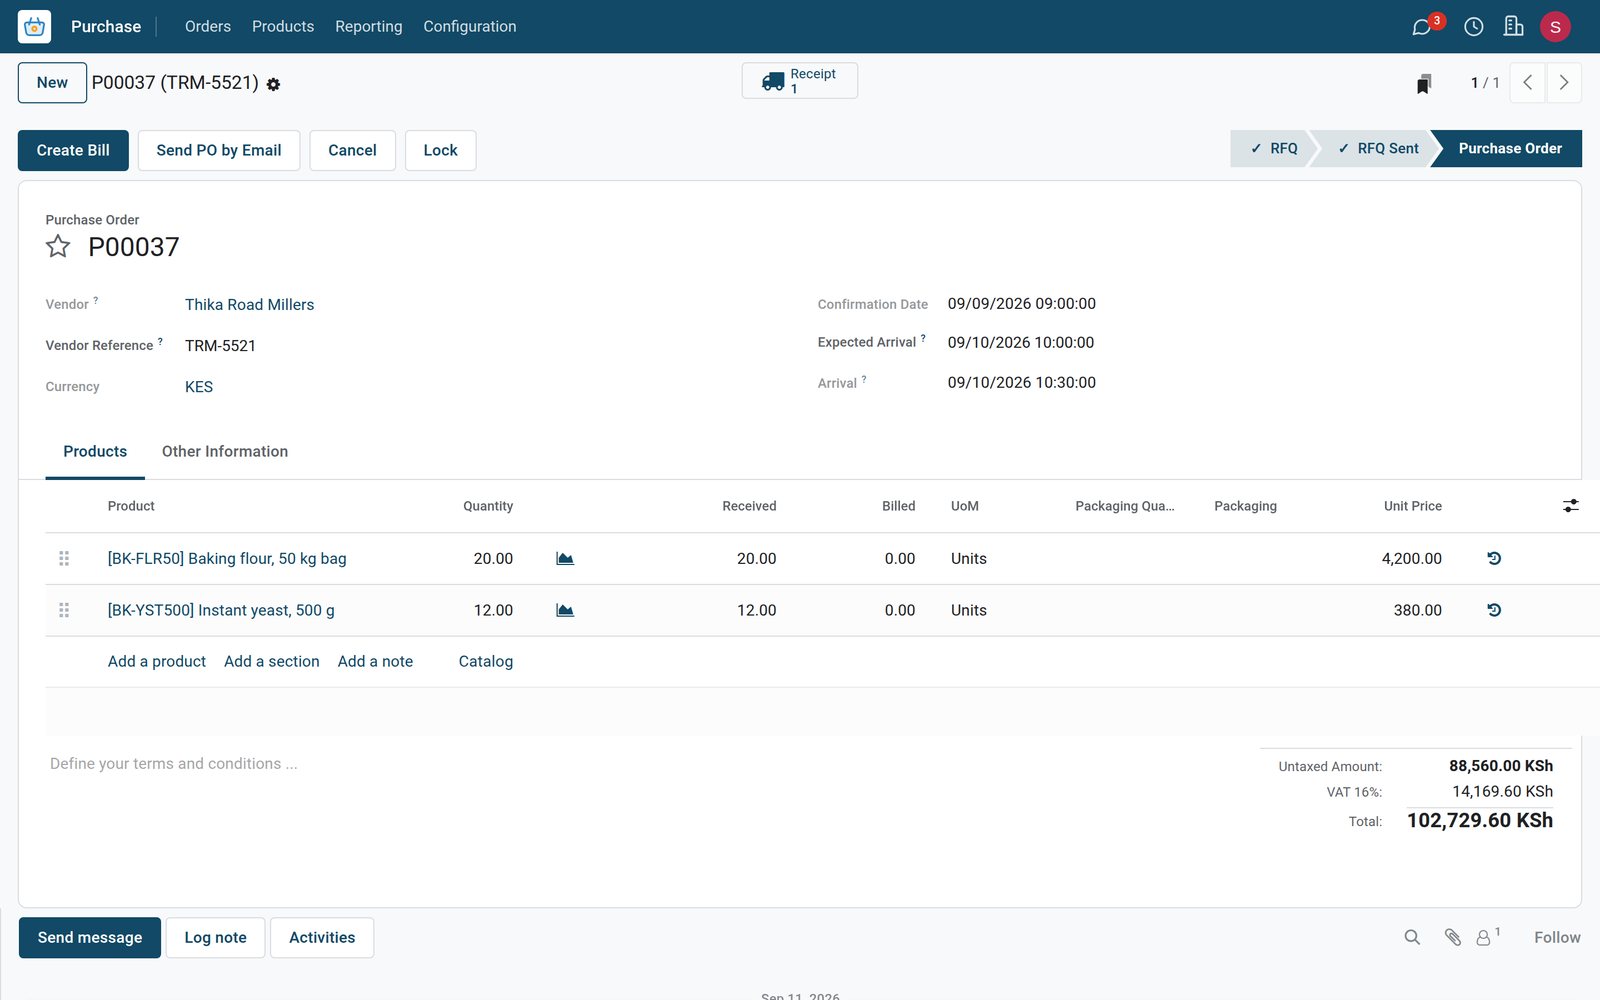Screen dimensions: 1600x1000
Task: Open the Reporting menu
Action: pos(369,27)
